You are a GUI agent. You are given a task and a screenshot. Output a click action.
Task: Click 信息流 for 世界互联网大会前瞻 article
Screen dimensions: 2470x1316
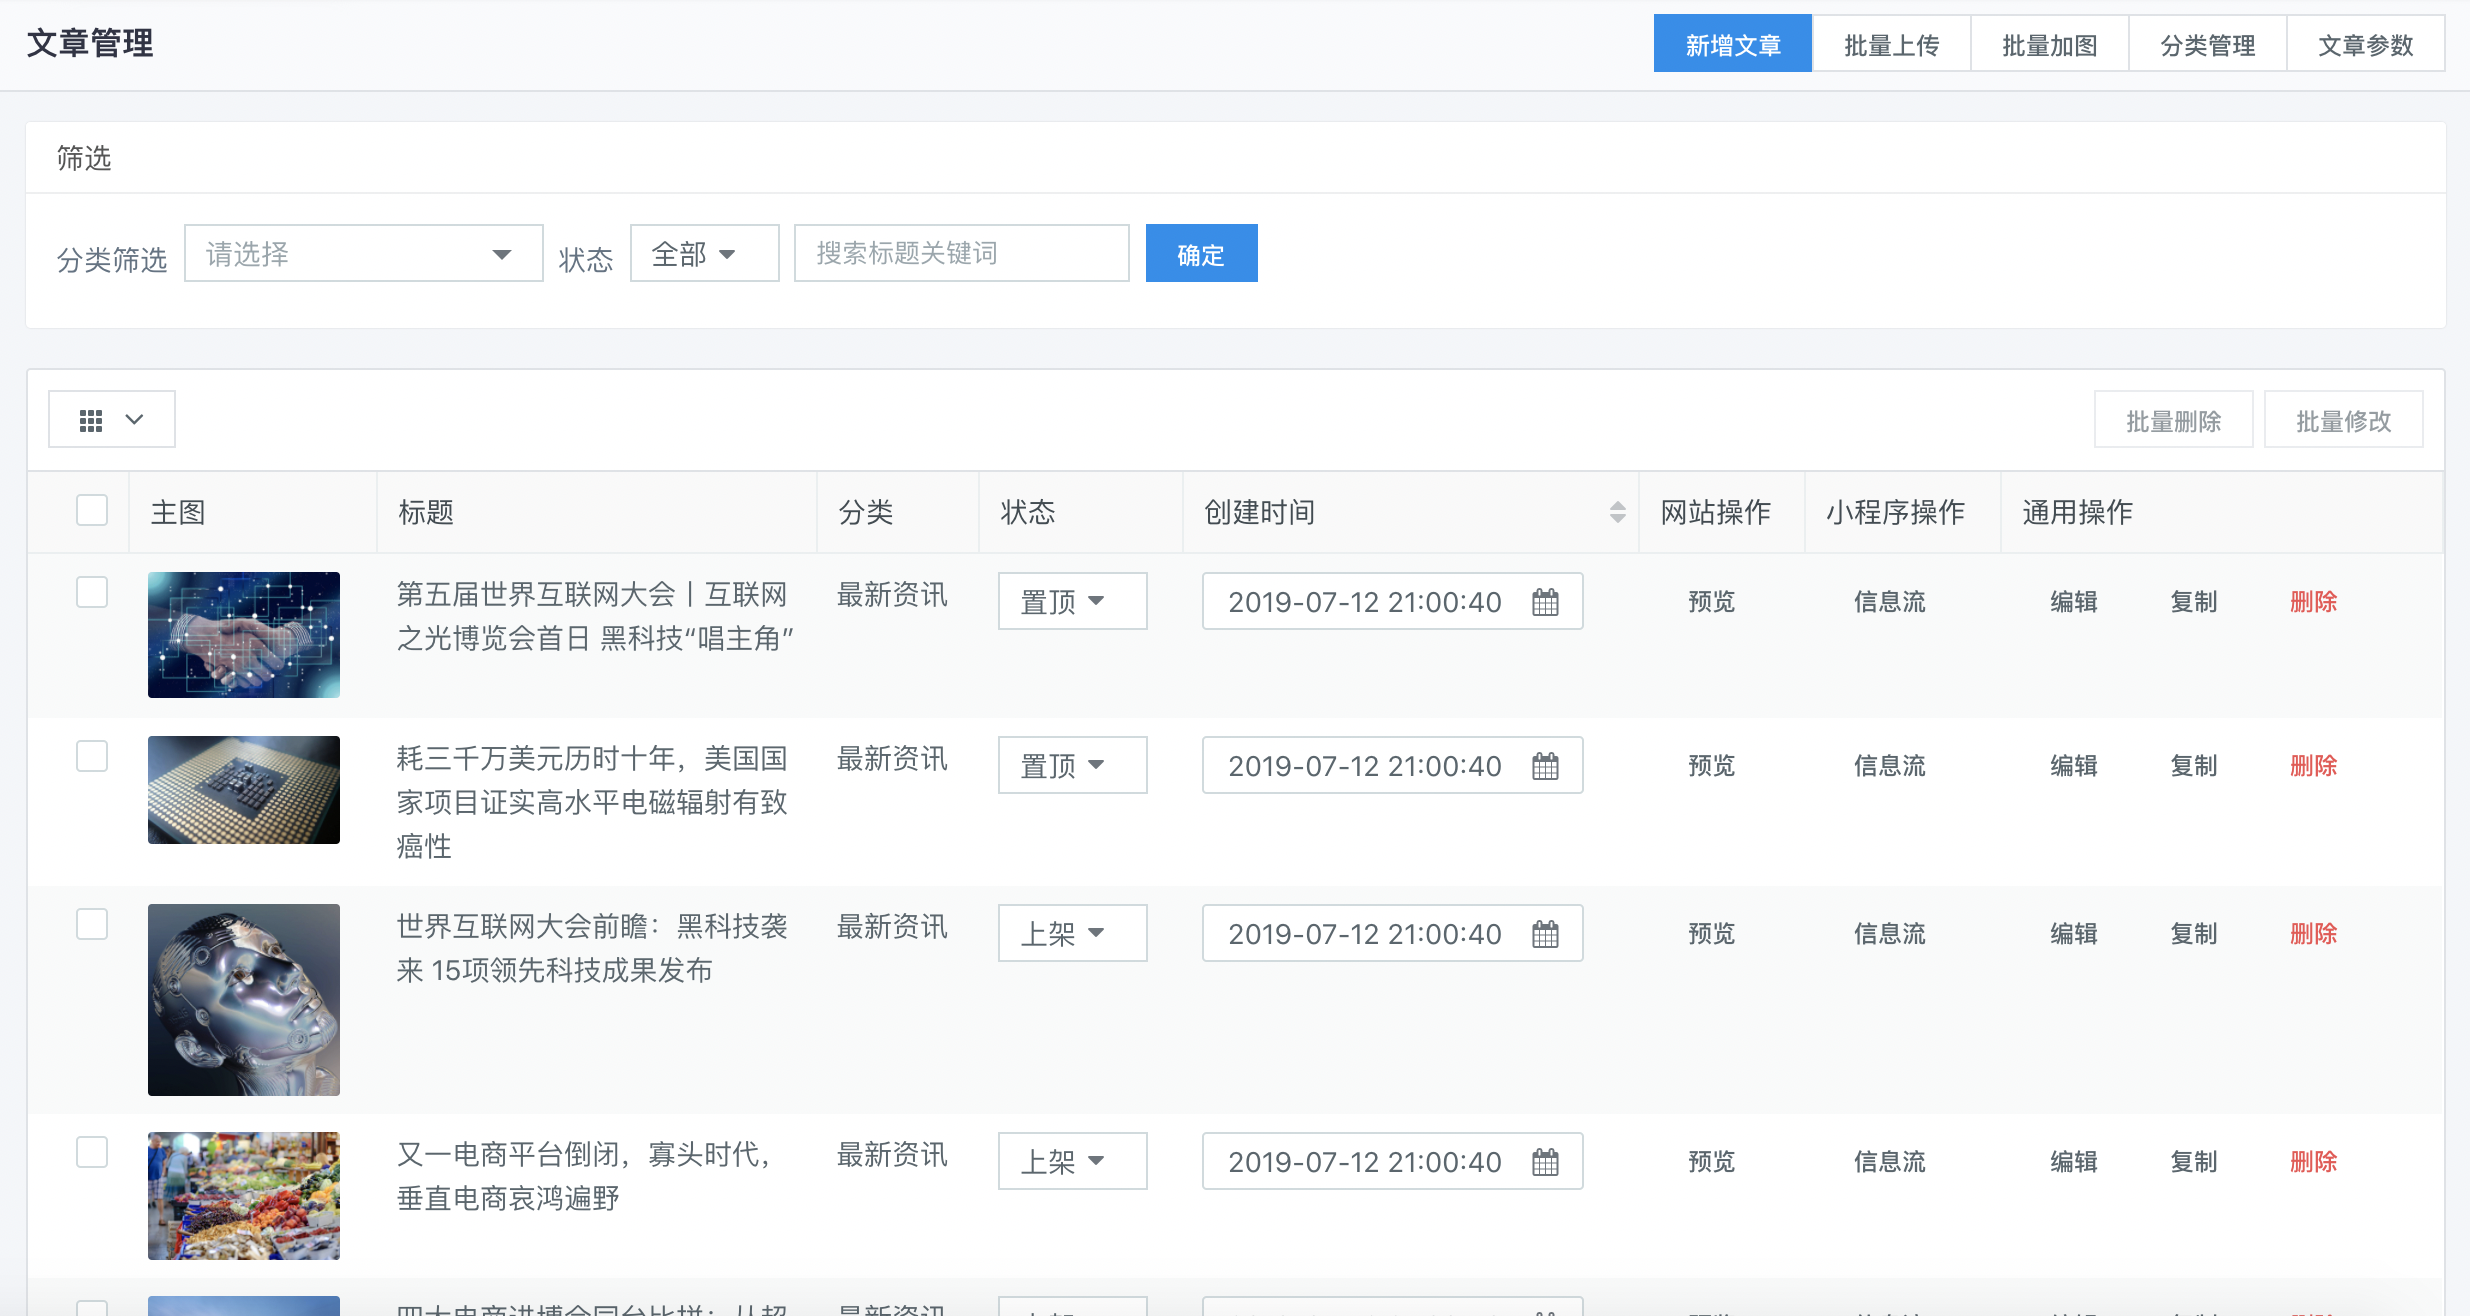click(x=1889, y=934)
